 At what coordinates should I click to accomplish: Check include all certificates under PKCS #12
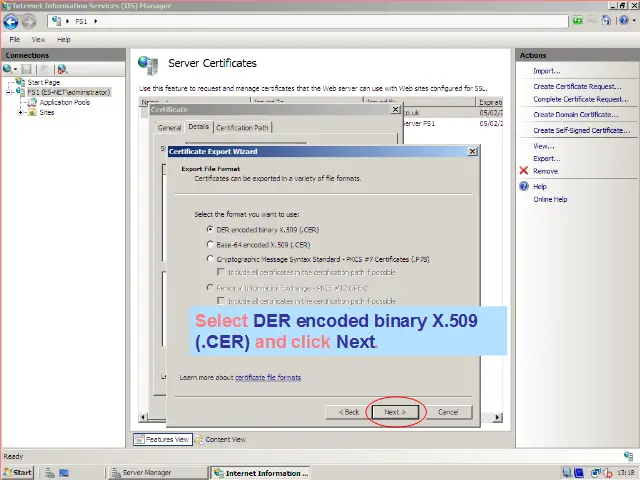coord(221,301)
